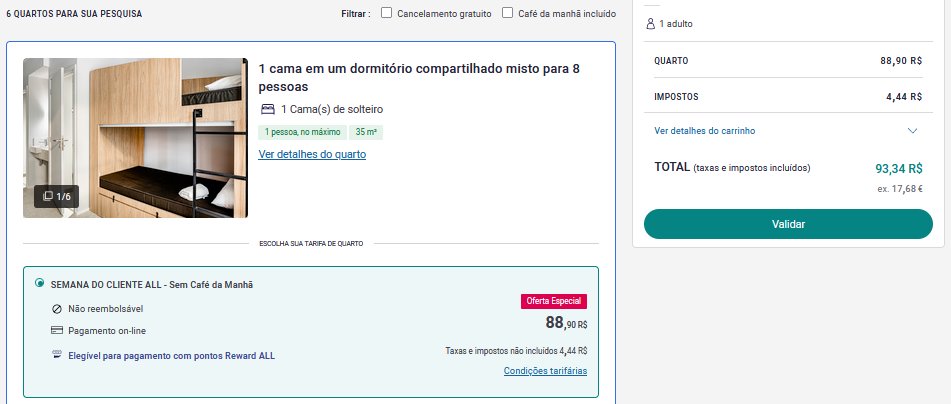The width and height of the screenshot is (951, 404).
Task: Click the online payment card icon
Action: click(57, 331)
